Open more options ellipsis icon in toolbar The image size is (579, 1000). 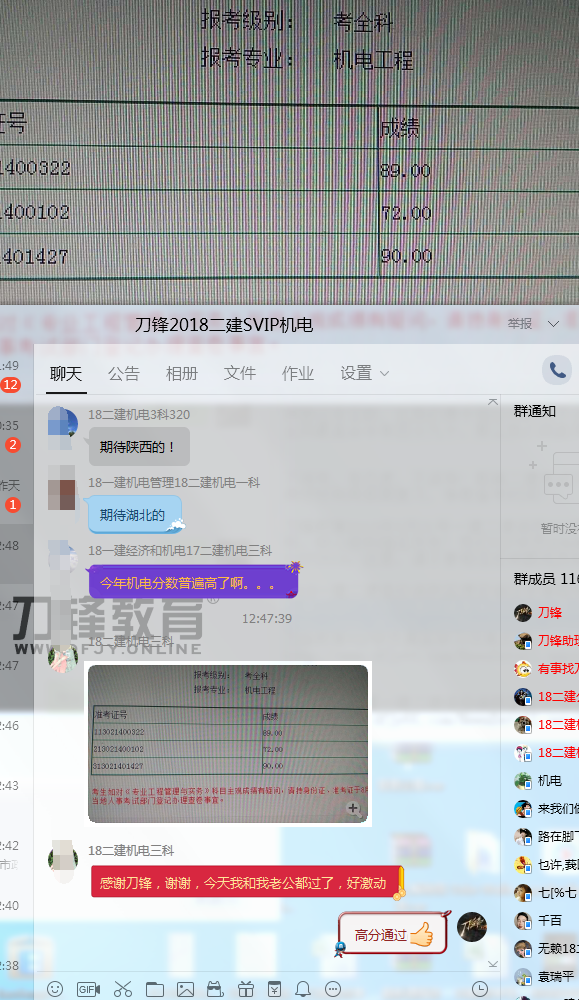[x=333, y=989]
